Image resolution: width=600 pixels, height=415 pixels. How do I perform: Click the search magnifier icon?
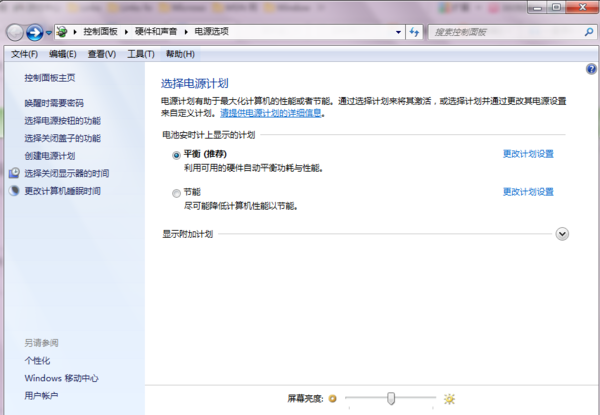point(589,32)
